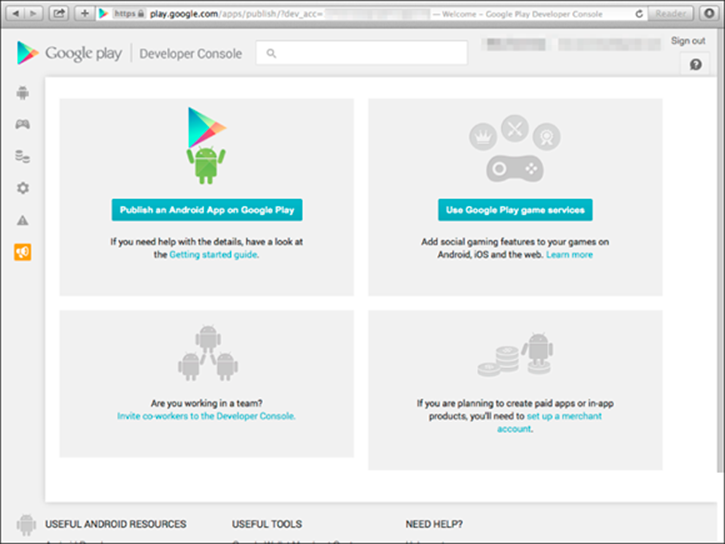This screenshot has height=544, width=725.
Task: Click the Reader button
Action: pos(670,13)
